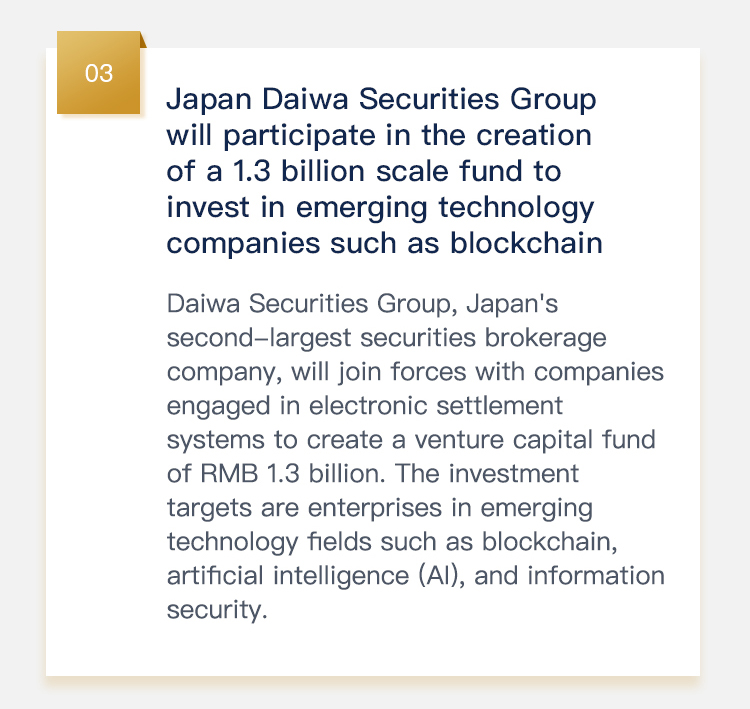This screenshot has width=750, height=709.
Task: Click the word 'information' in last lines
Action: click(x=596, y=576)
